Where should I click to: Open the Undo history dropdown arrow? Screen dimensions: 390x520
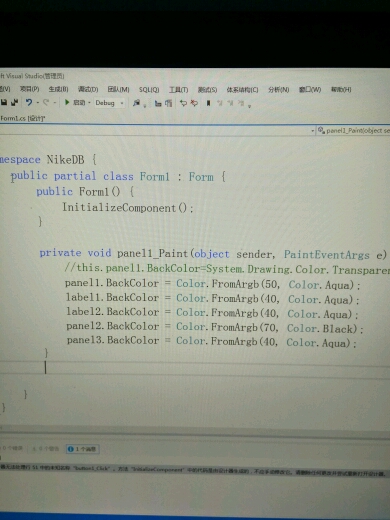point(37,103)
